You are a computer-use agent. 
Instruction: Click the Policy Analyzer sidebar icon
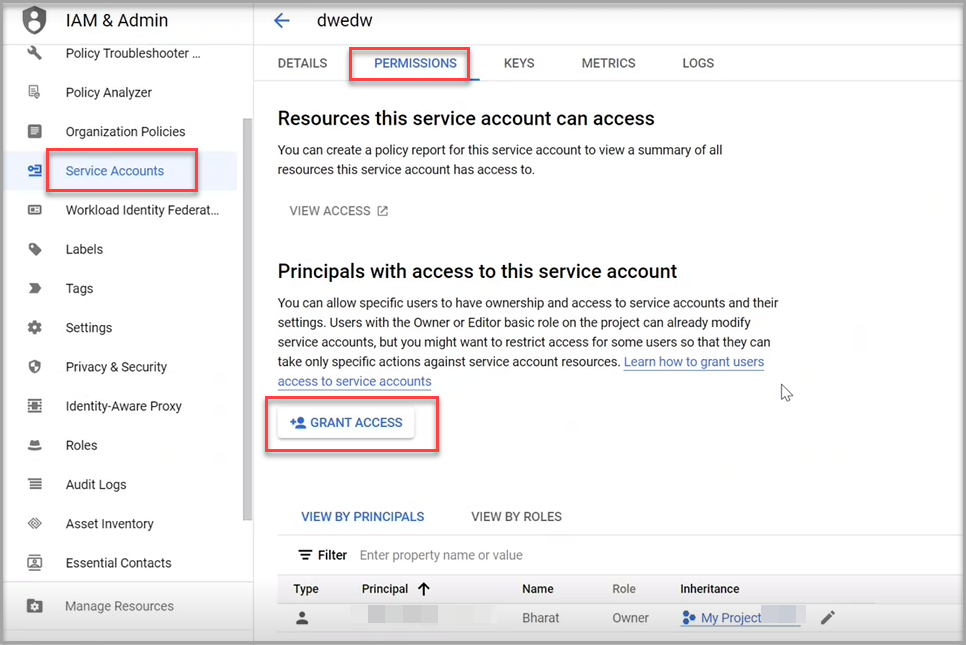pos(35,92)
